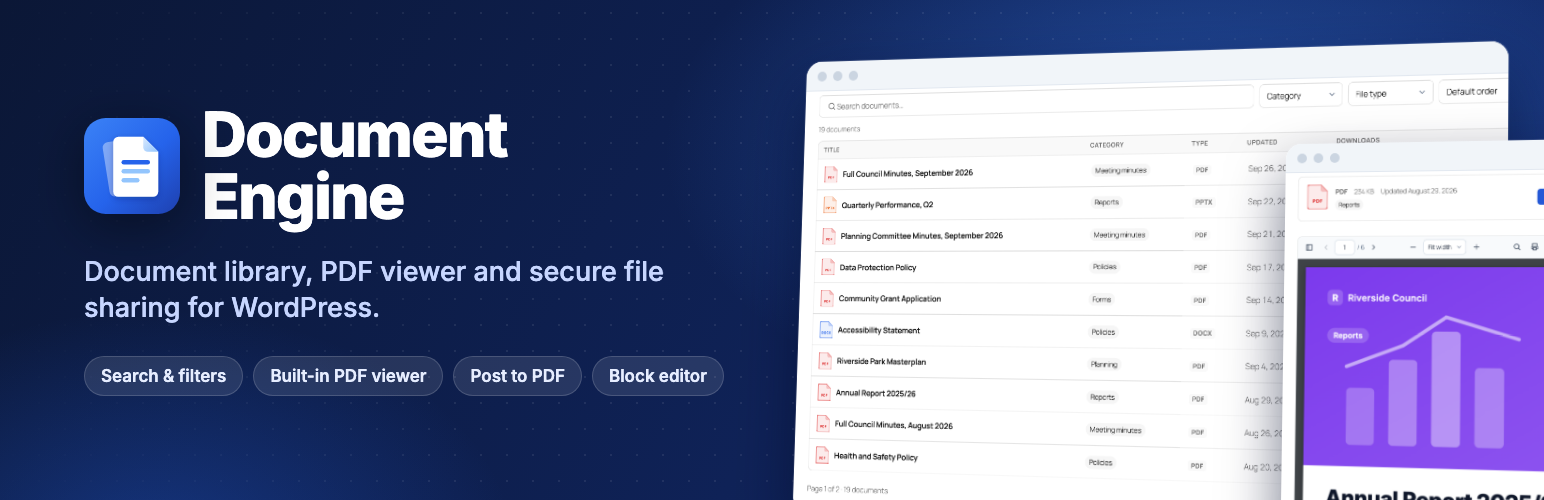The height and width of the screenshot is (500, 1544).
Task: Click the large PDF file icon in the viewer header
Action: pos(1318,198)
